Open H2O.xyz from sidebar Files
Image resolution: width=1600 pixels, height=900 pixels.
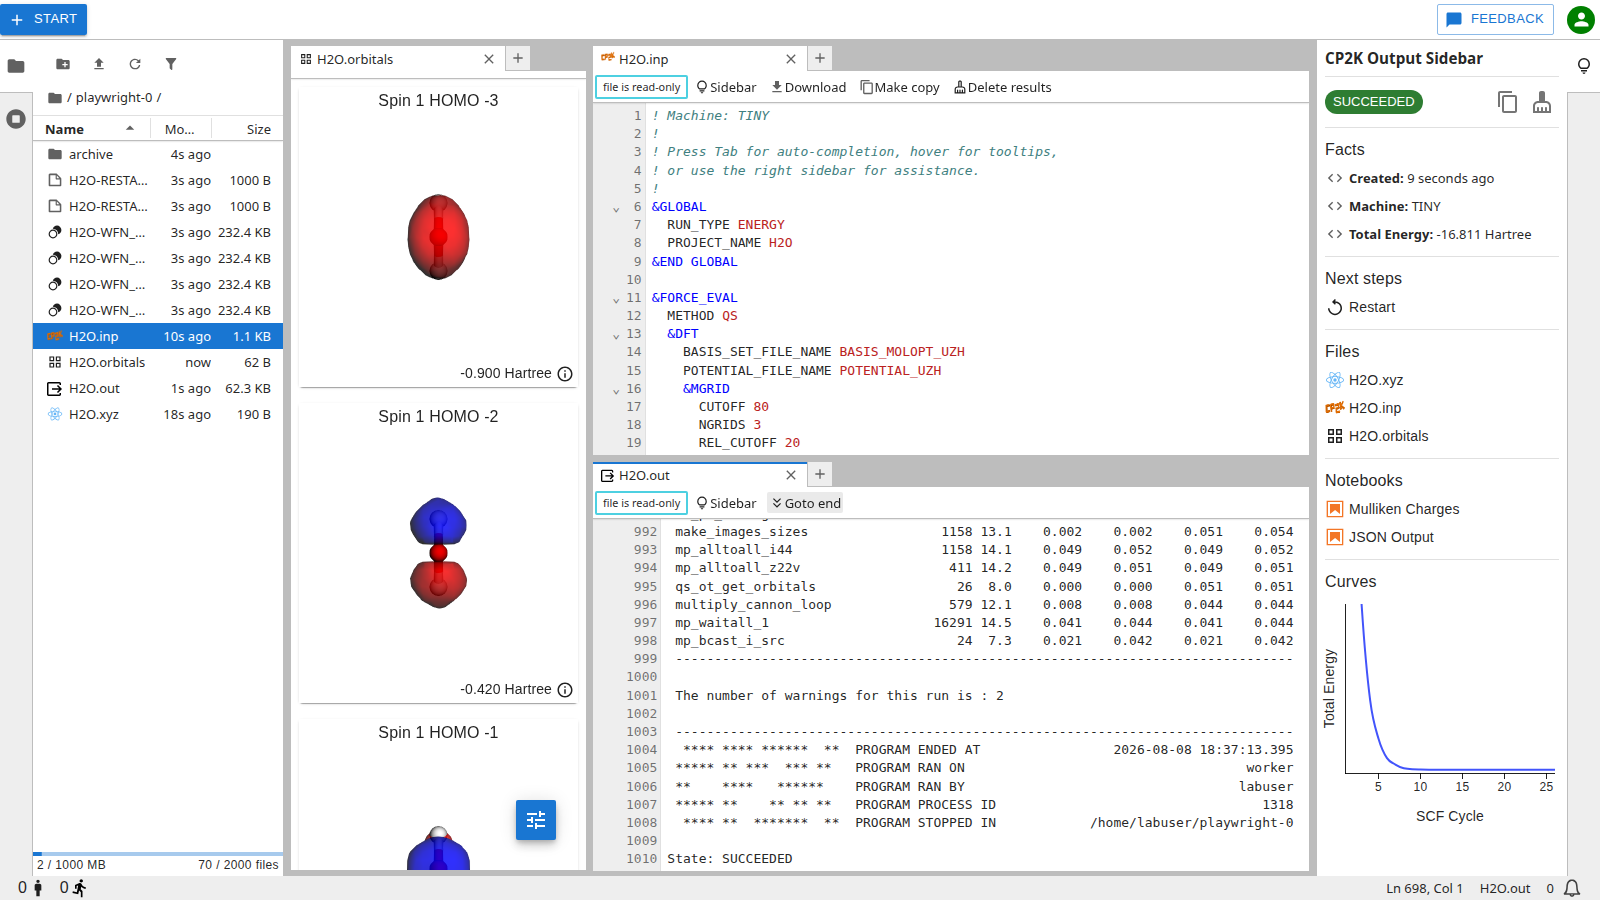pyautogui.click(x=1365, y=380)
